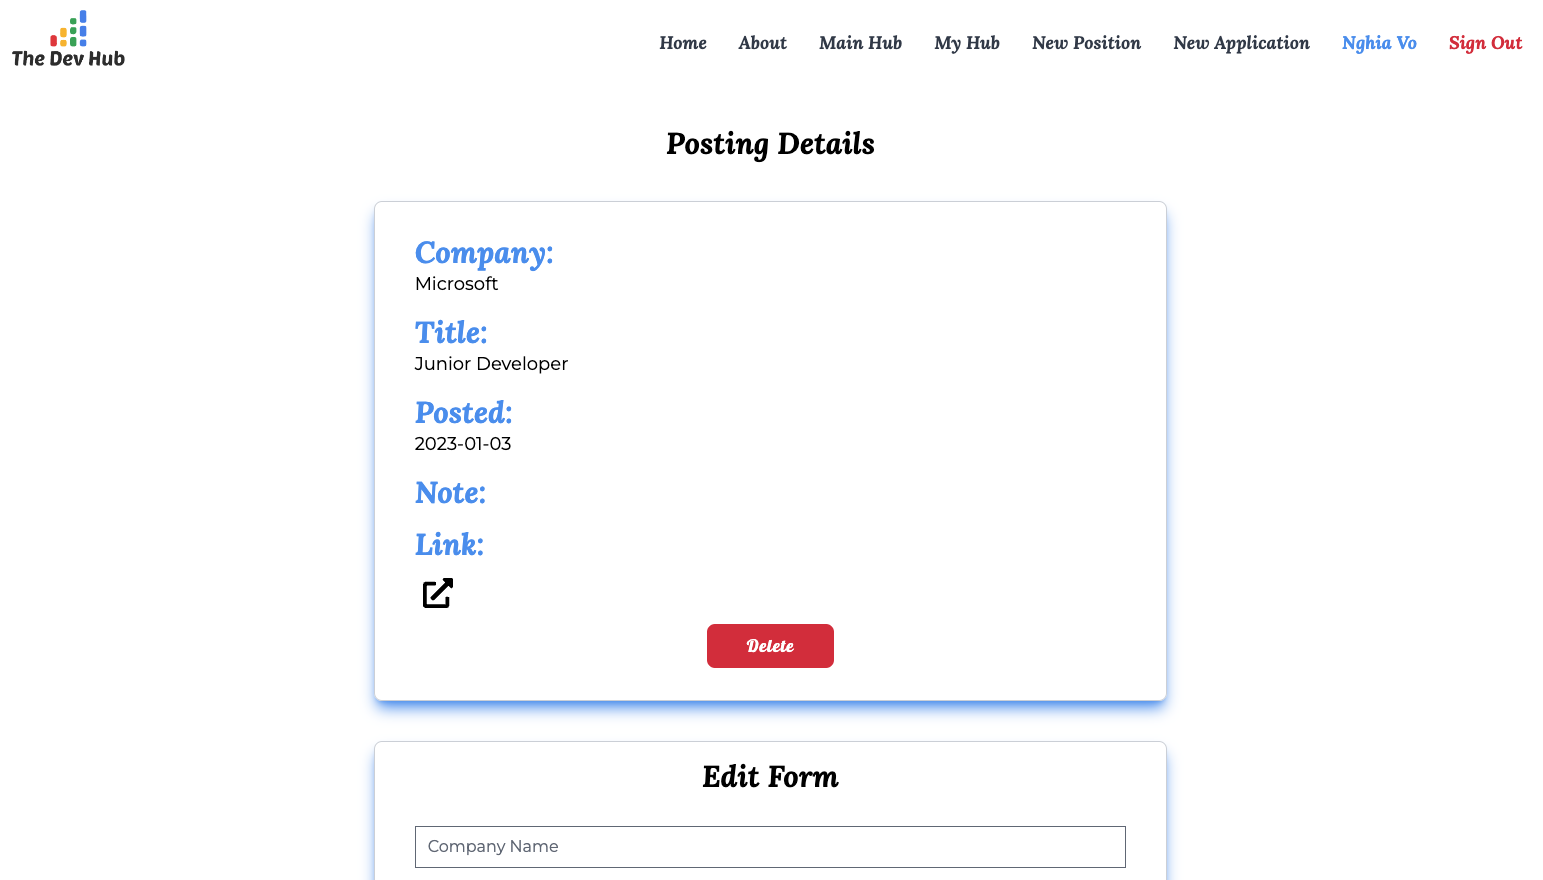The image size is (1543, 880).
Task: Open the posting's external link icon
Action: [x=437, y=592]
